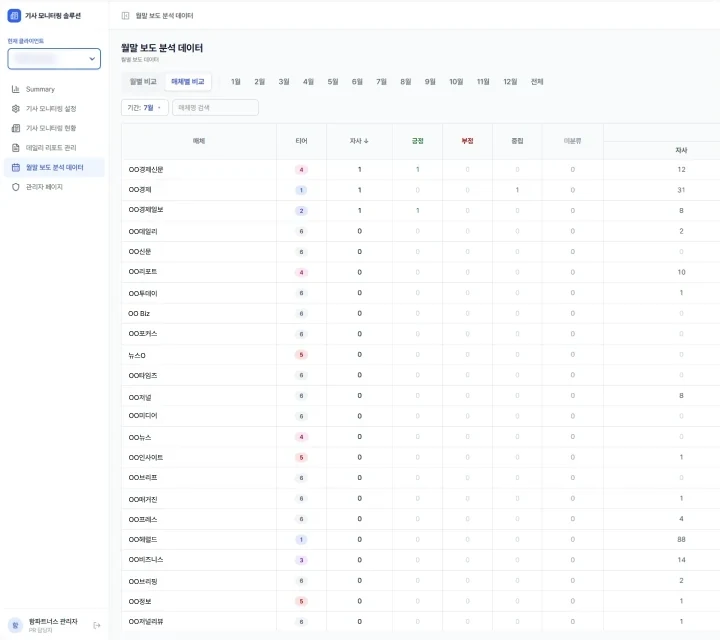Focus the 매체명 검색 search field

click(x=215, y=107)
